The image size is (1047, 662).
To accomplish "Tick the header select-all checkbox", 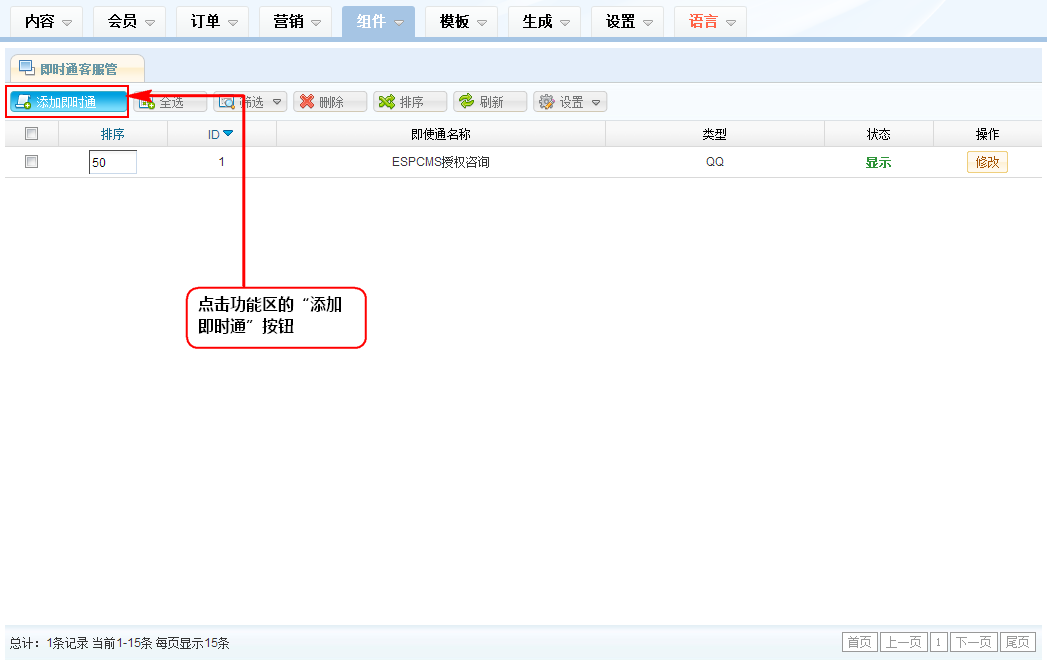I will coord(31,134).
